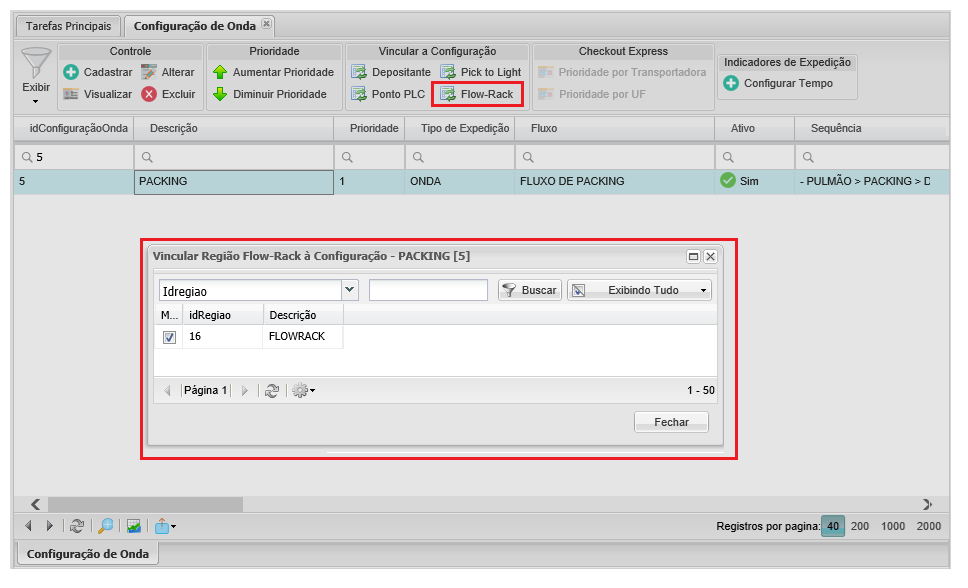Sort by the main grid Descrição column header
The height and width of the screenshot is (588, 968).
pyautogui.click(x=233, y=128)
